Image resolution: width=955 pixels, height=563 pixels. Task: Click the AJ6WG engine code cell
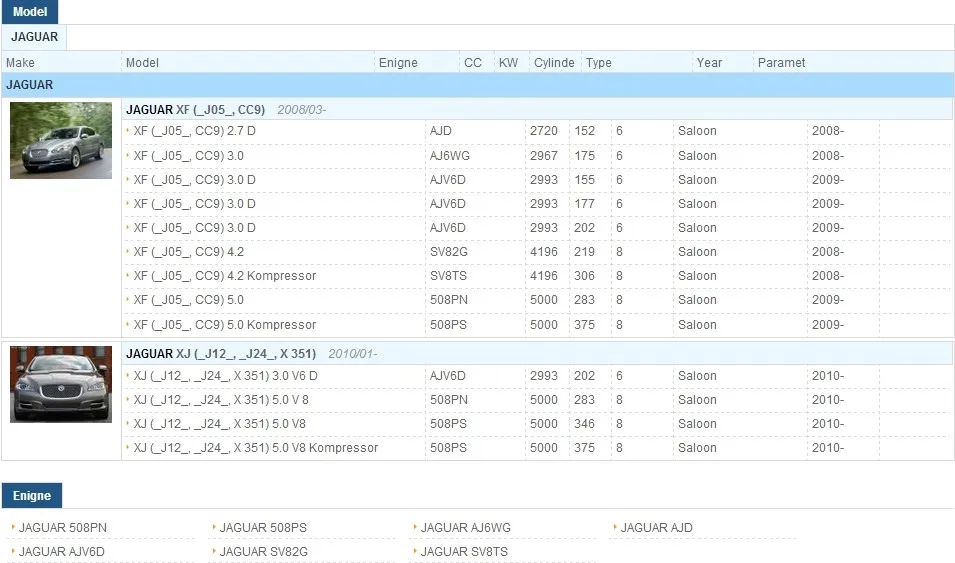449,156
